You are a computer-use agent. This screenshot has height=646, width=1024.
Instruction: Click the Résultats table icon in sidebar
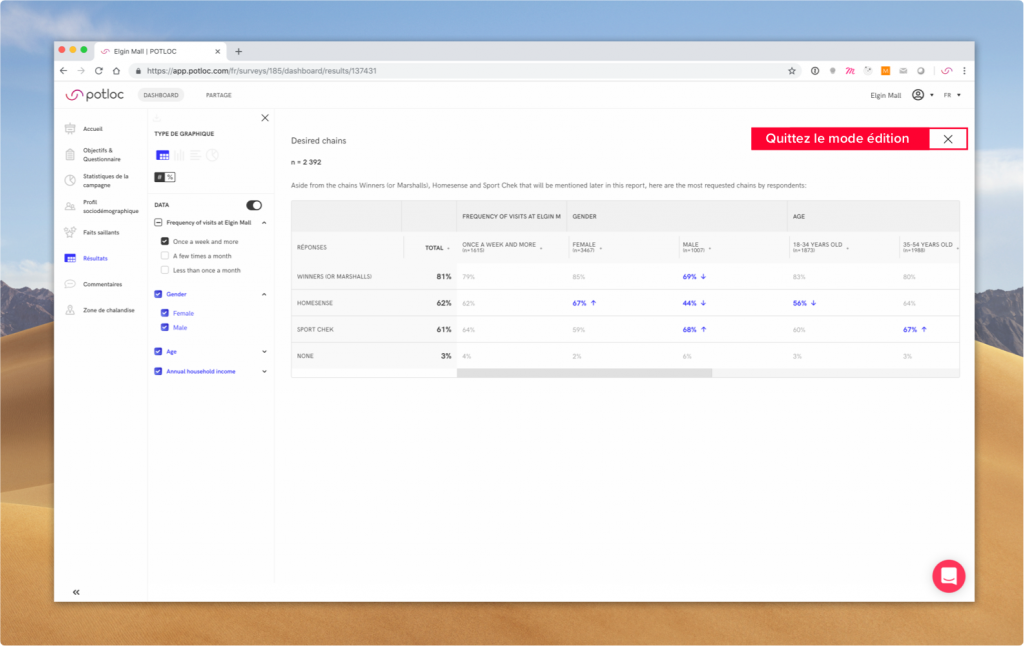70,258
